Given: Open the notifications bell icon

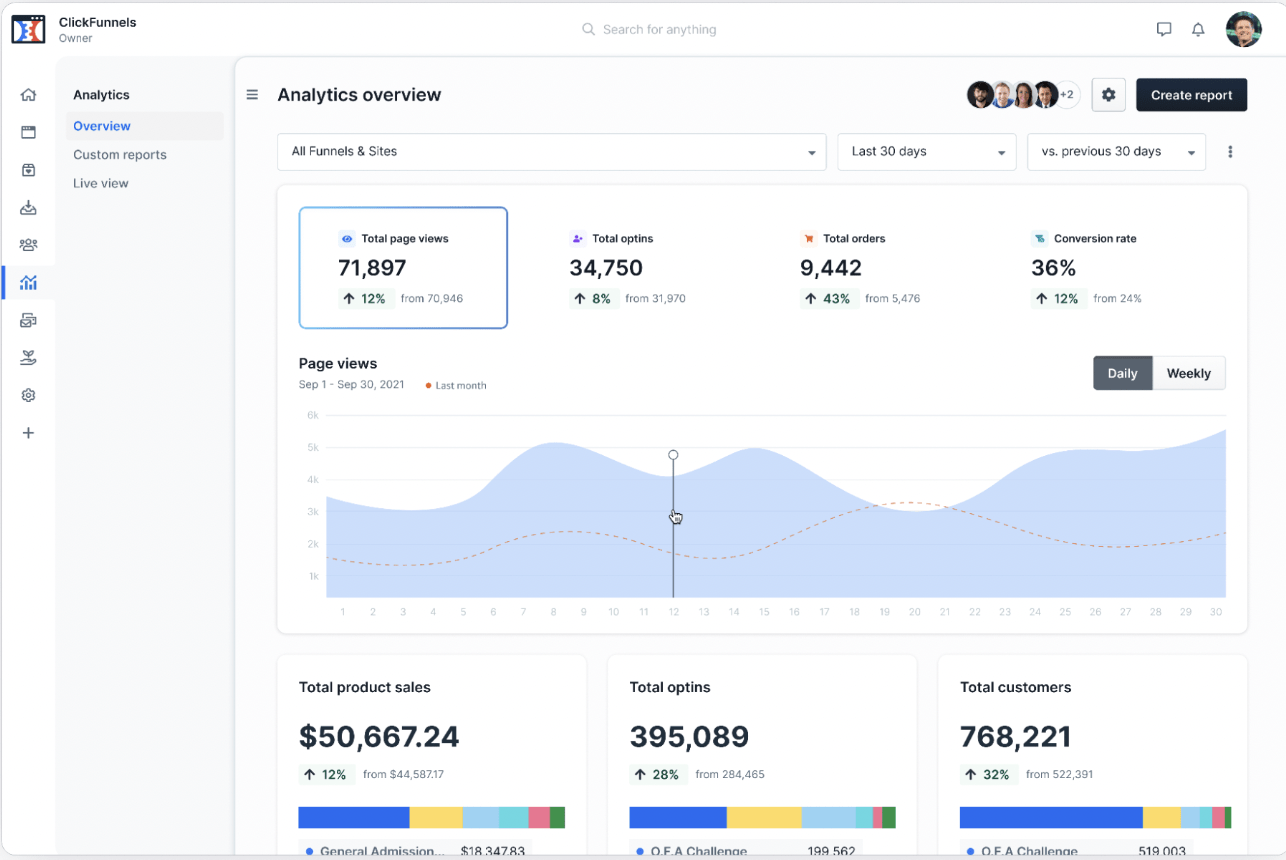Looking at the screenshot, I should 1198,29.
